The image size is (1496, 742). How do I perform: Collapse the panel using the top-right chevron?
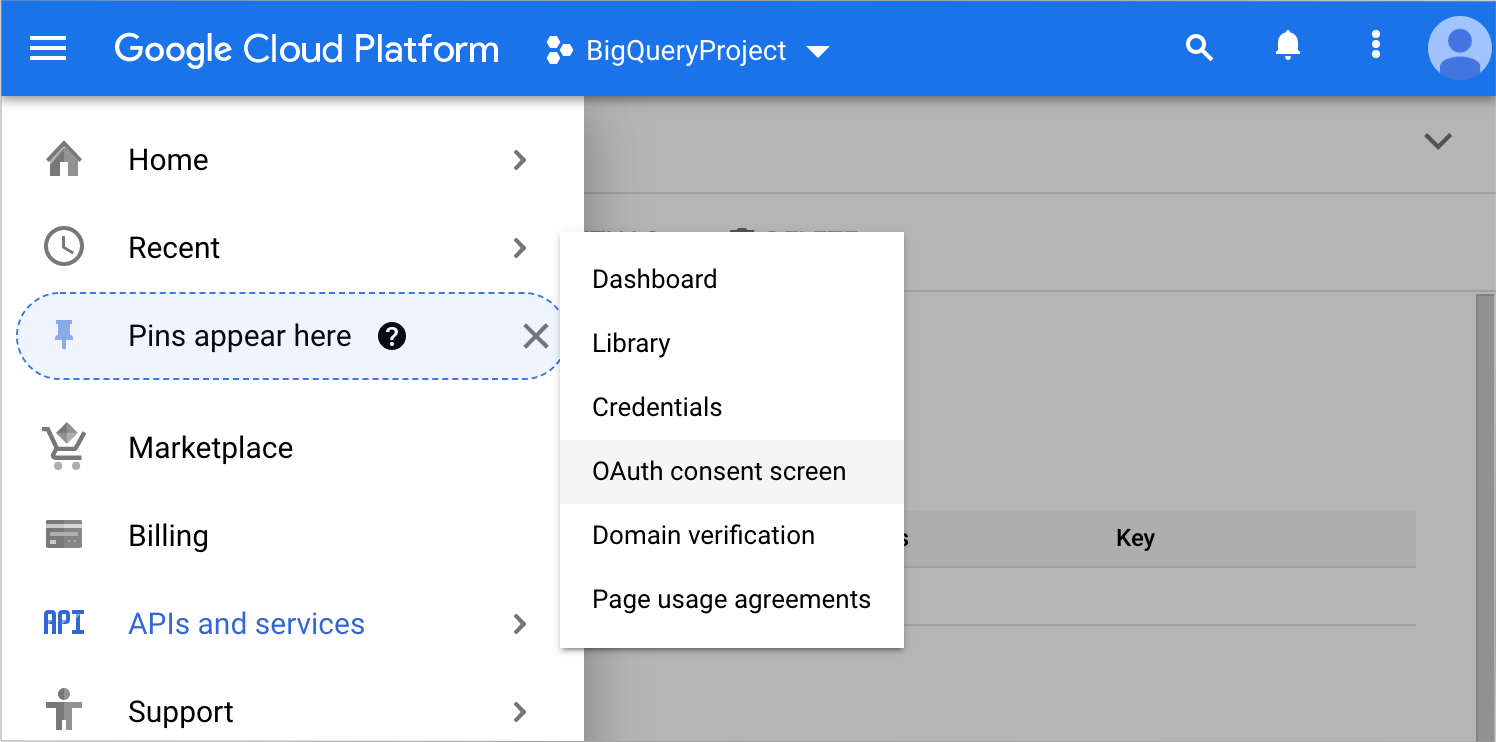(1437, 141)
